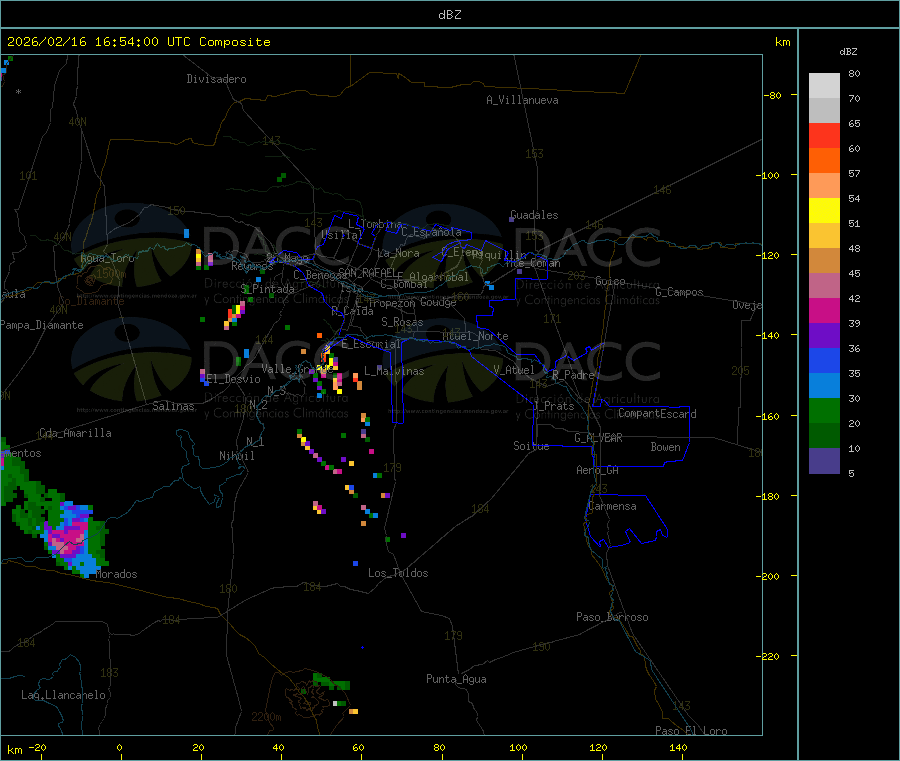
Task: Click the green 20 dBZ legend swatch
Action: click(824, 410)
